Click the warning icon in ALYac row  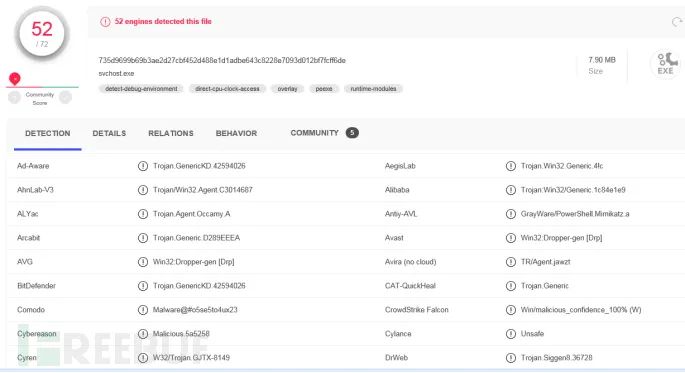point(143,214)
